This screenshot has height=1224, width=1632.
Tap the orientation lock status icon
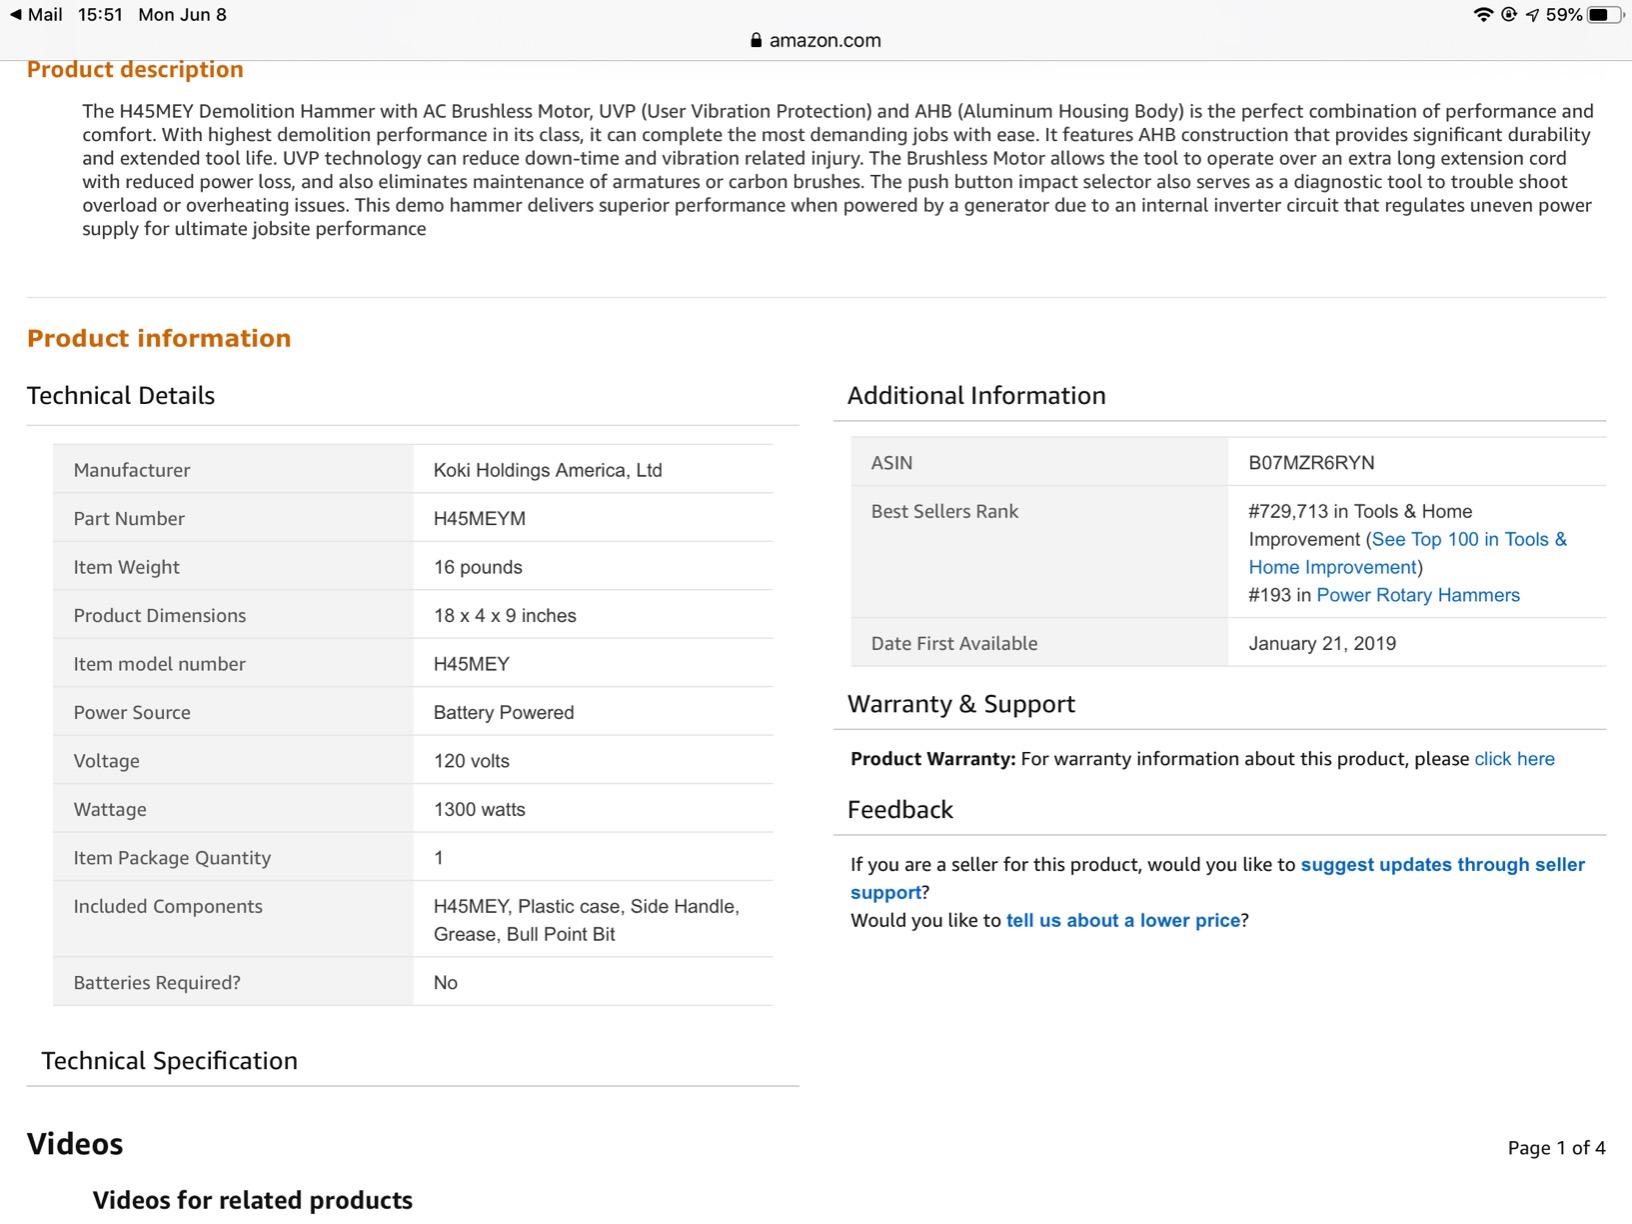coord(1509,15)
